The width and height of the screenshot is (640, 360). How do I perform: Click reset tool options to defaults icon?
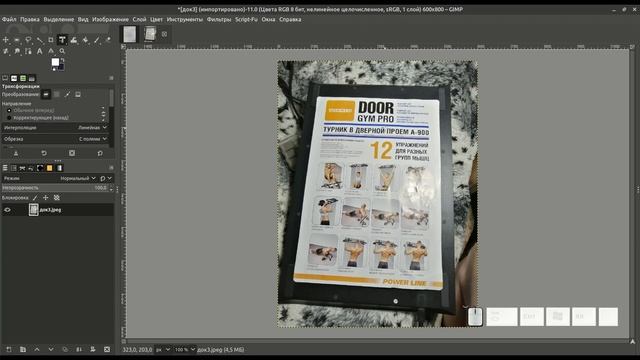(x=100, y=153)
